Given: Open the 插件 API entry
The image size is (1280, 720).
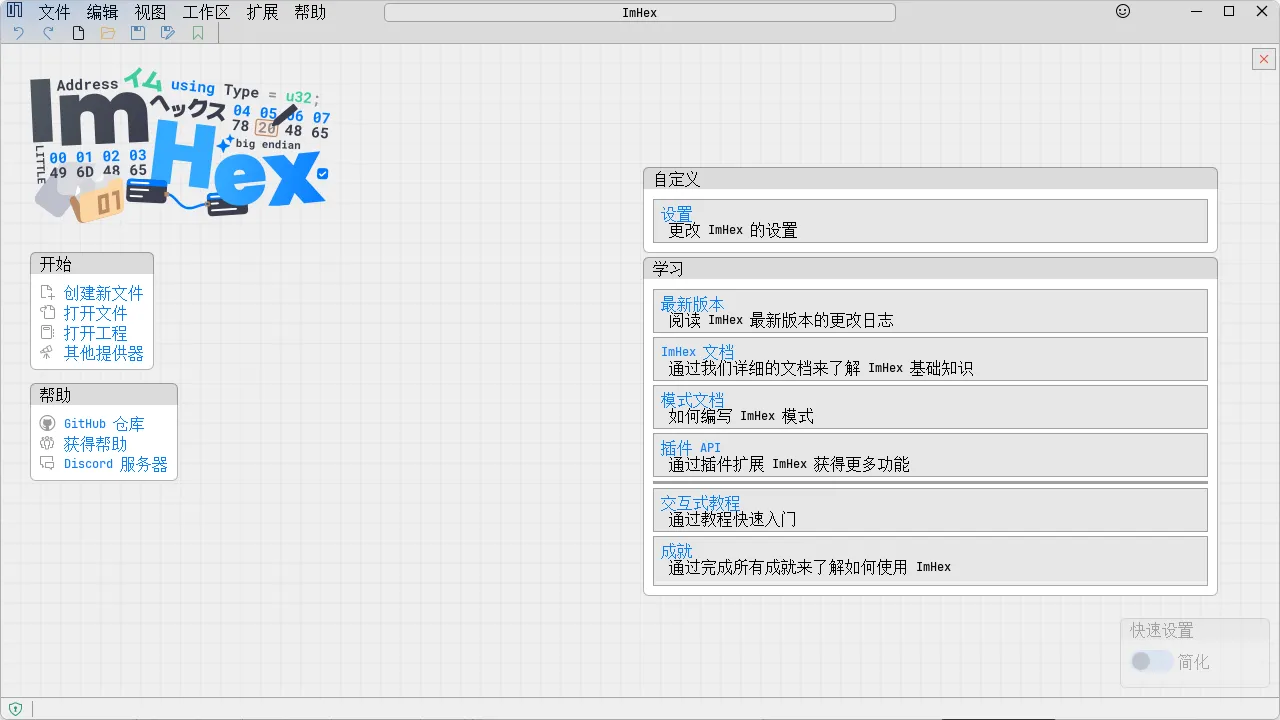Looking at the screenshot, I should pyautogui.click(x=930, y=455).
